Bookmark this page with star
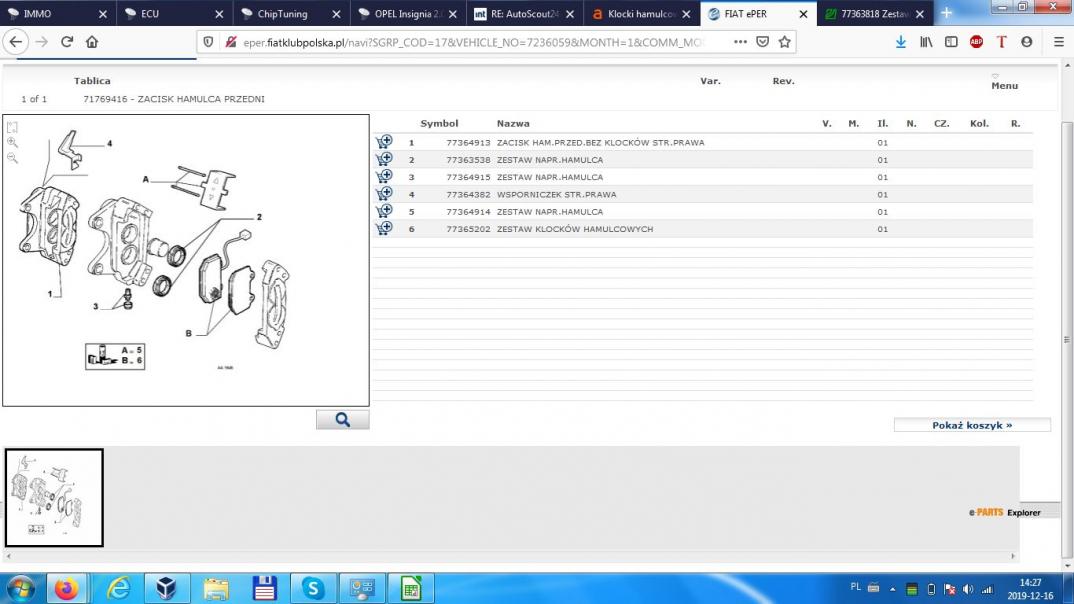 coord(785,42)
